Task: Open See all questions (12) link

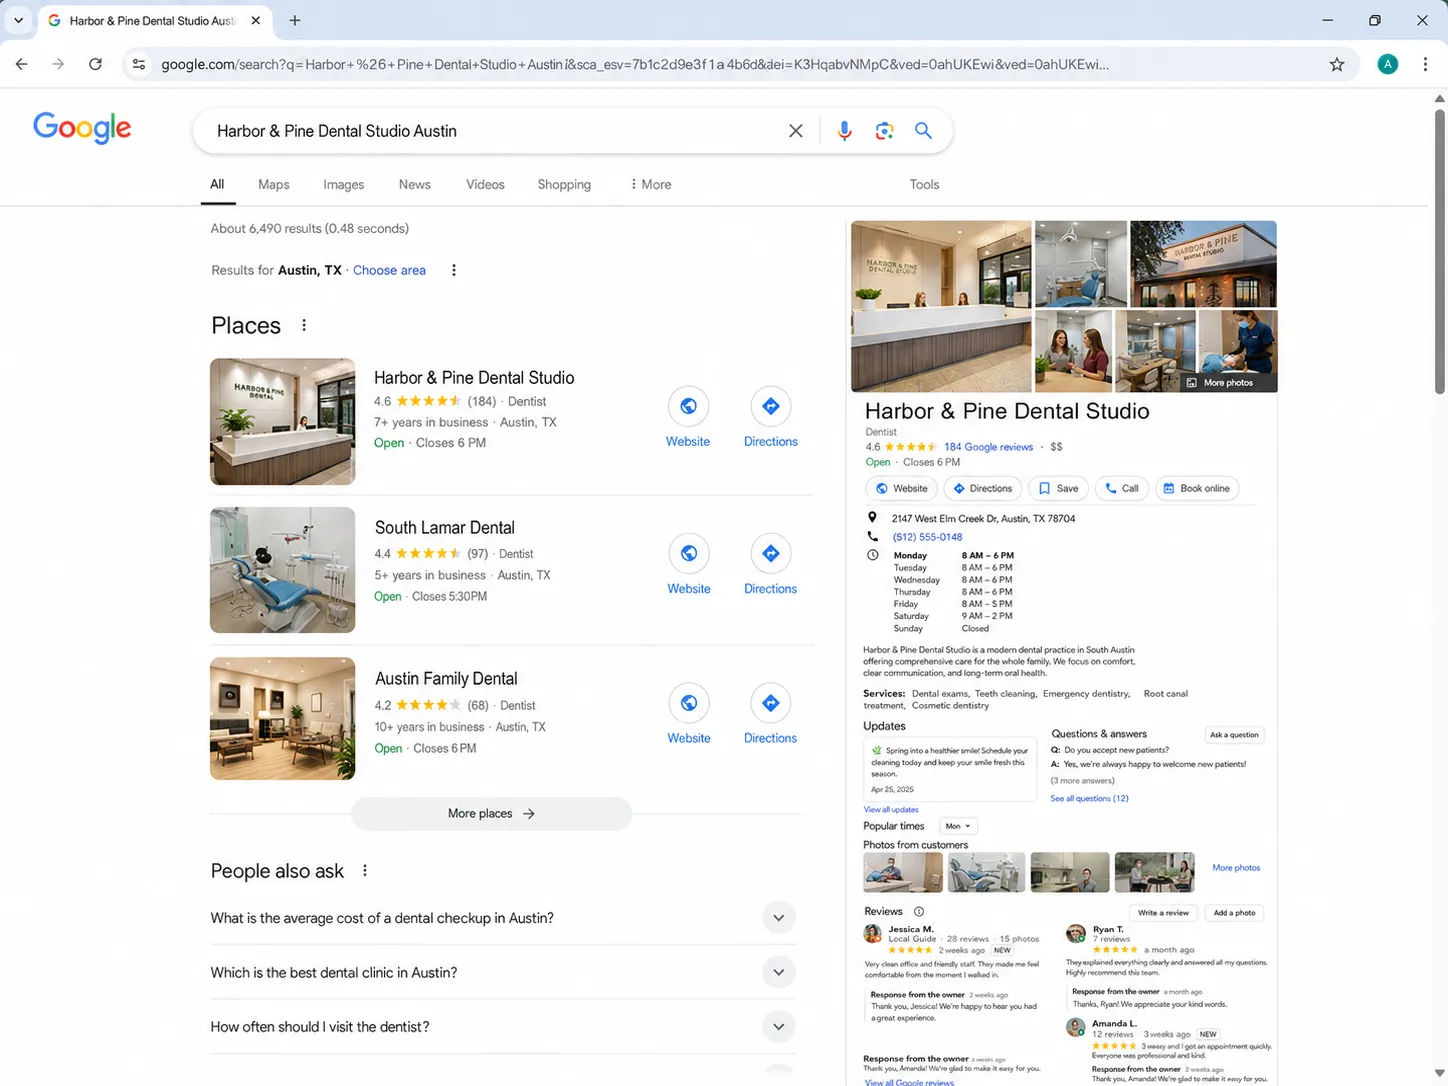Action: point(1089,798)
